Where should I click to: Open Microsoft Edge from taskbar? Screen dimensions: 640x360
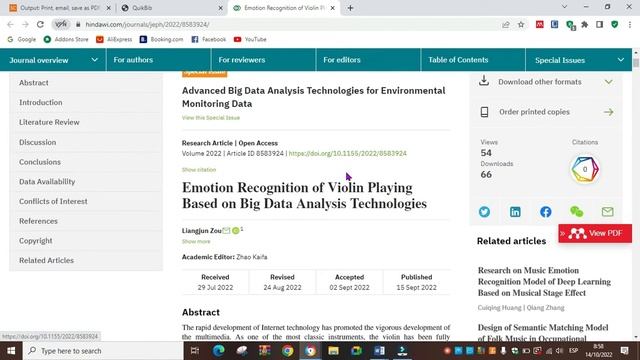tap(219, 351)
